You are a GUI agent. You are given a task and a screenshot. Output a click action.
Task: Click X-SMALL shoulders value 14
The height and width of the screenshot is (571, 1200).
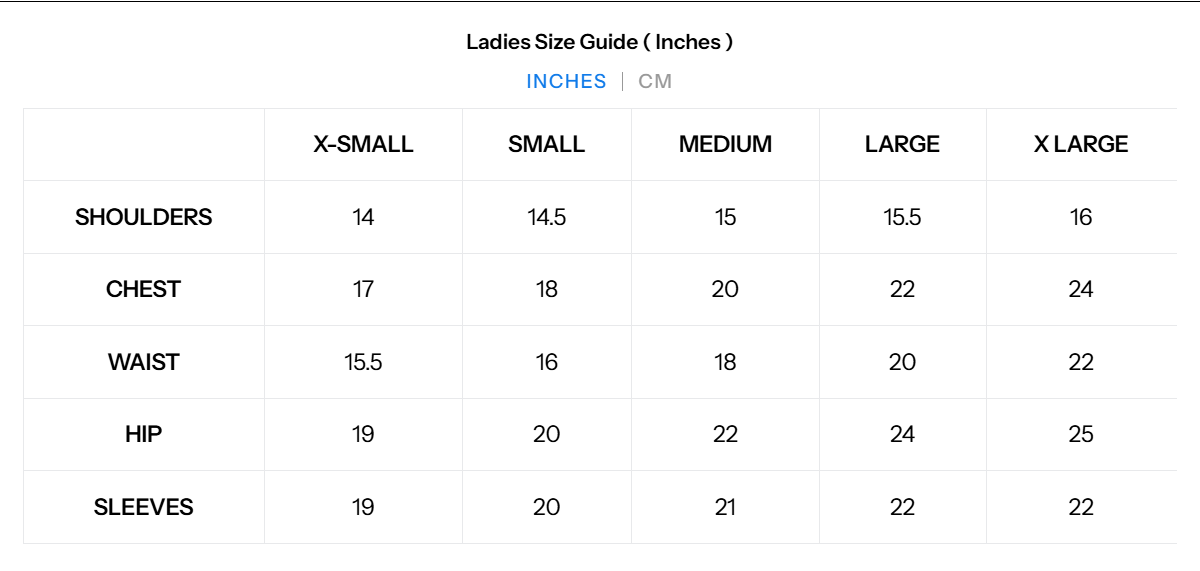click(x=363, y=217)
